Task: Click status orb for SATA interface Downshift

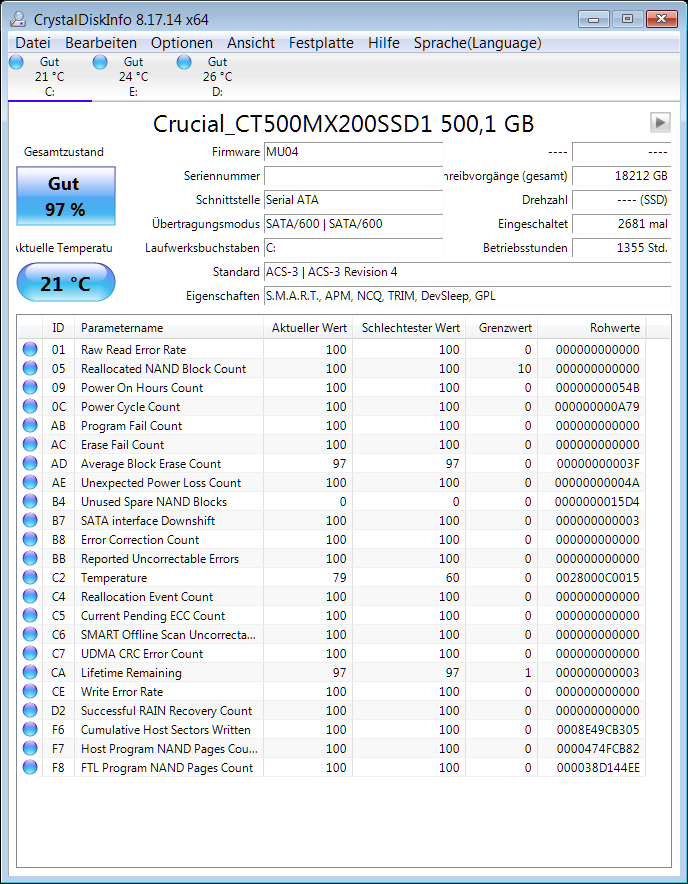Action: click(30, 521)
